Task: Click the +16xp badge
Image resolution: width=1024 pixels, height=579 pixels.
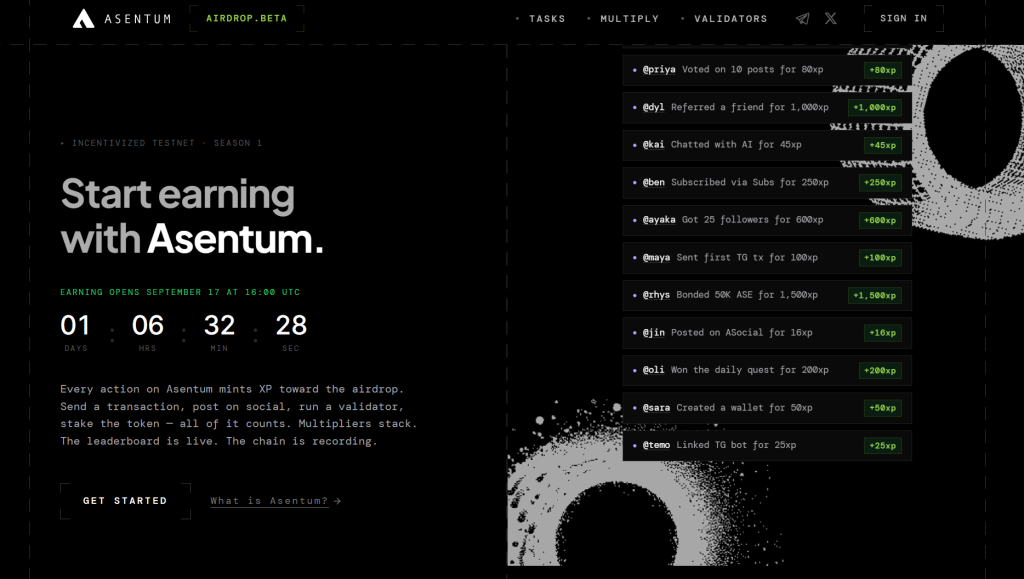Action: coord(882,333)
